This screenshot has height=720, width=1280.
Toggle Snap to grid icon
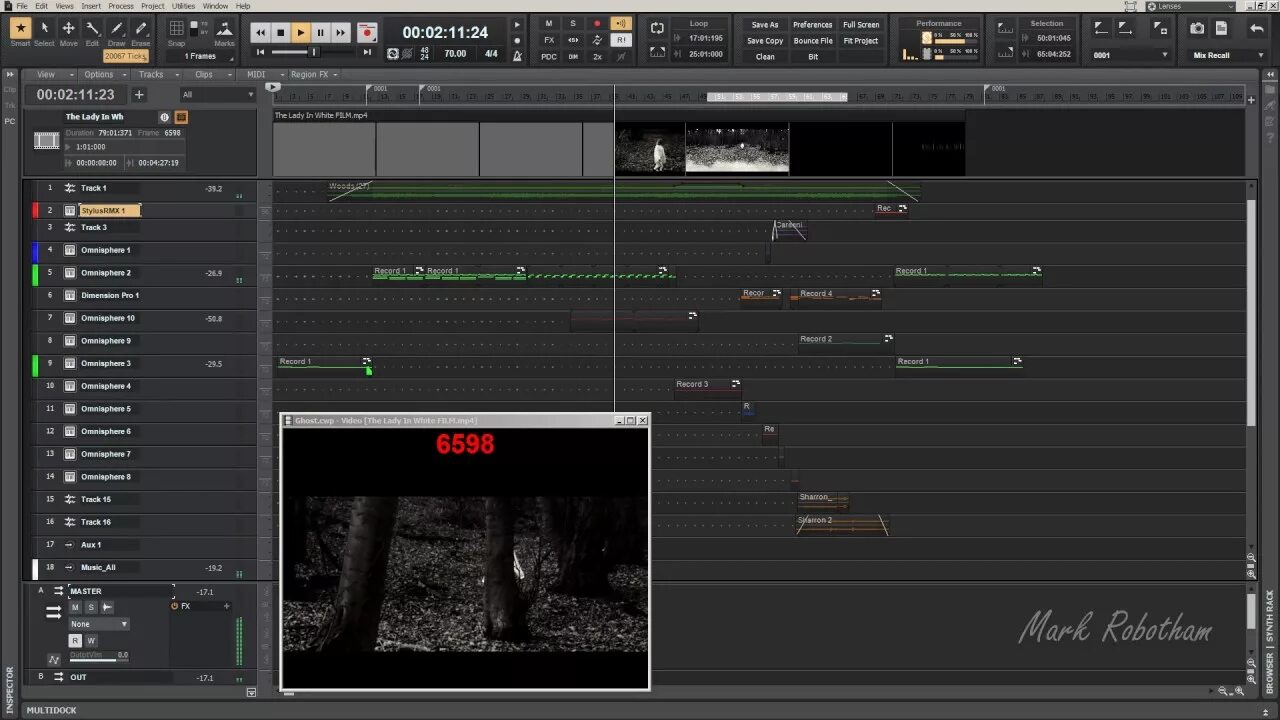[x=176, y=28]
